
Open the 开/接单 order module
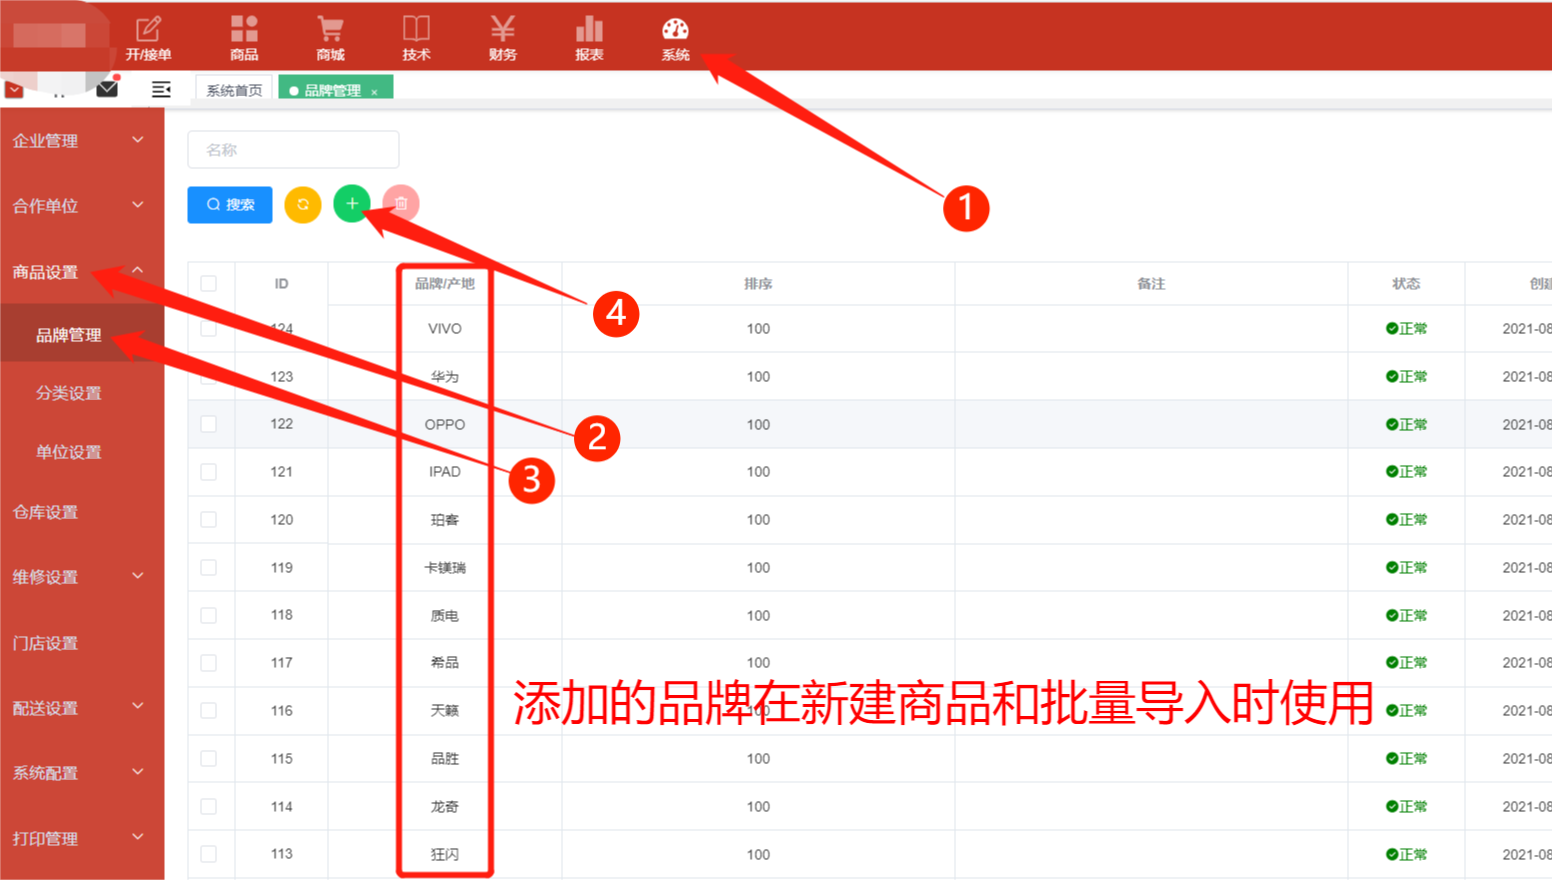148,39
